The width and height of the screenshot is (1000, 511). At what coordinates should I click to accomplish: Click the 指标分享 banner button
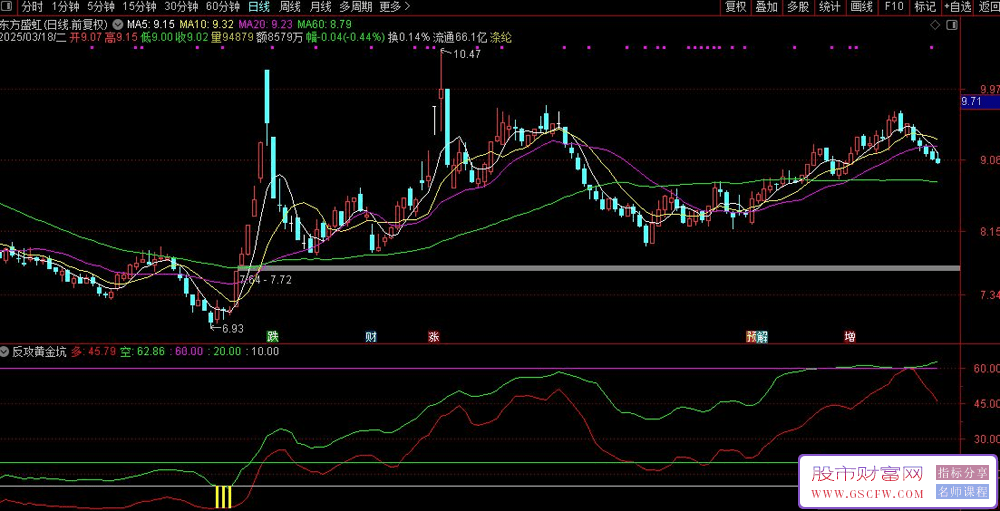click(962, 472)
